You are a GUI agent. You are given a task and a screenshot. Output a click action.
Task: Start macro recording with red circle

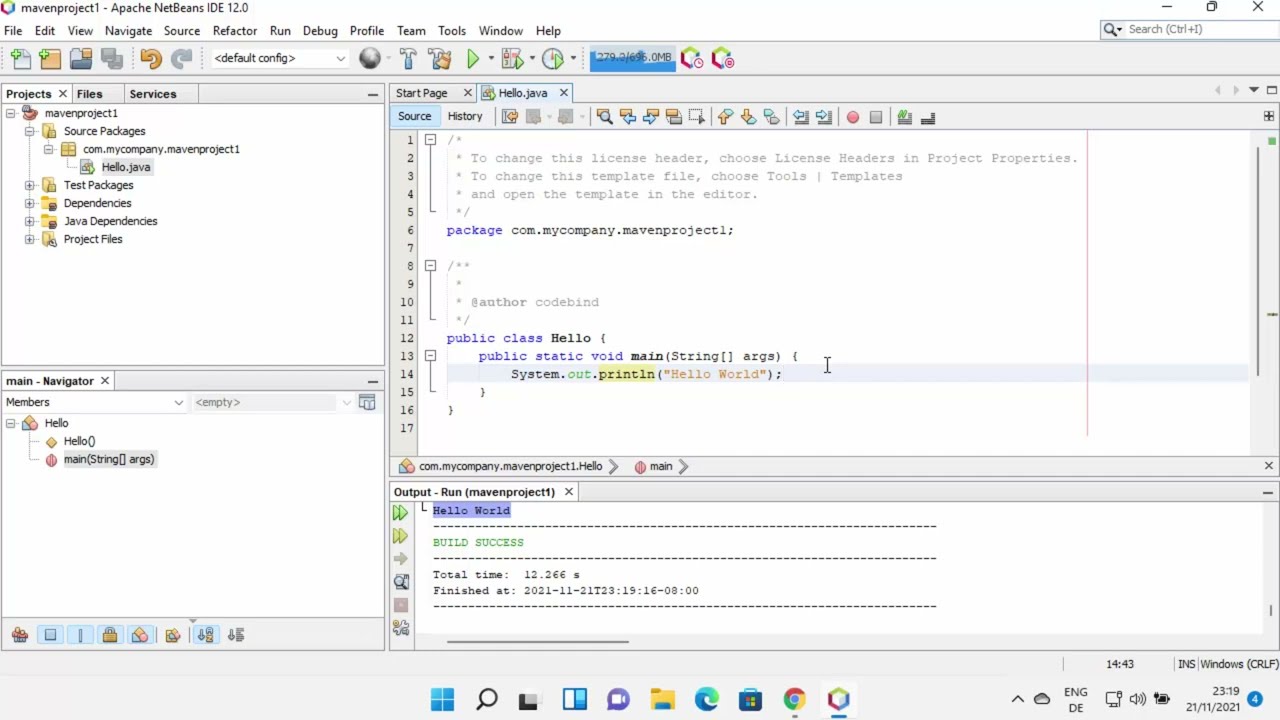(852, 117)
